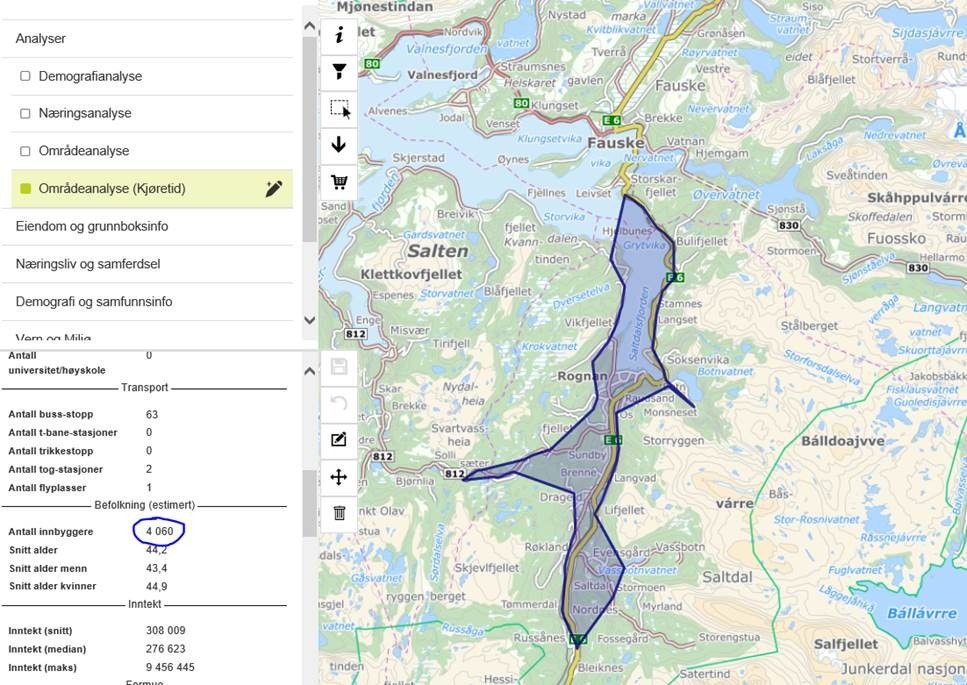The width and height of the screenshot is (967, 685).
Task: Enable the Områdeanalyse checkbox
Action: click(25, 150)
